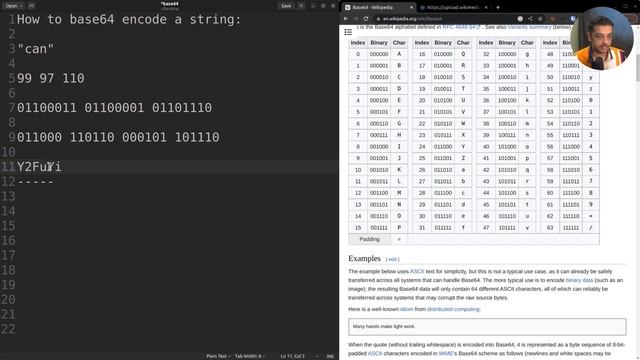Click the '=' padding character cell
The width and height of the screenshot is (640, 360).
tap(399, 239)
